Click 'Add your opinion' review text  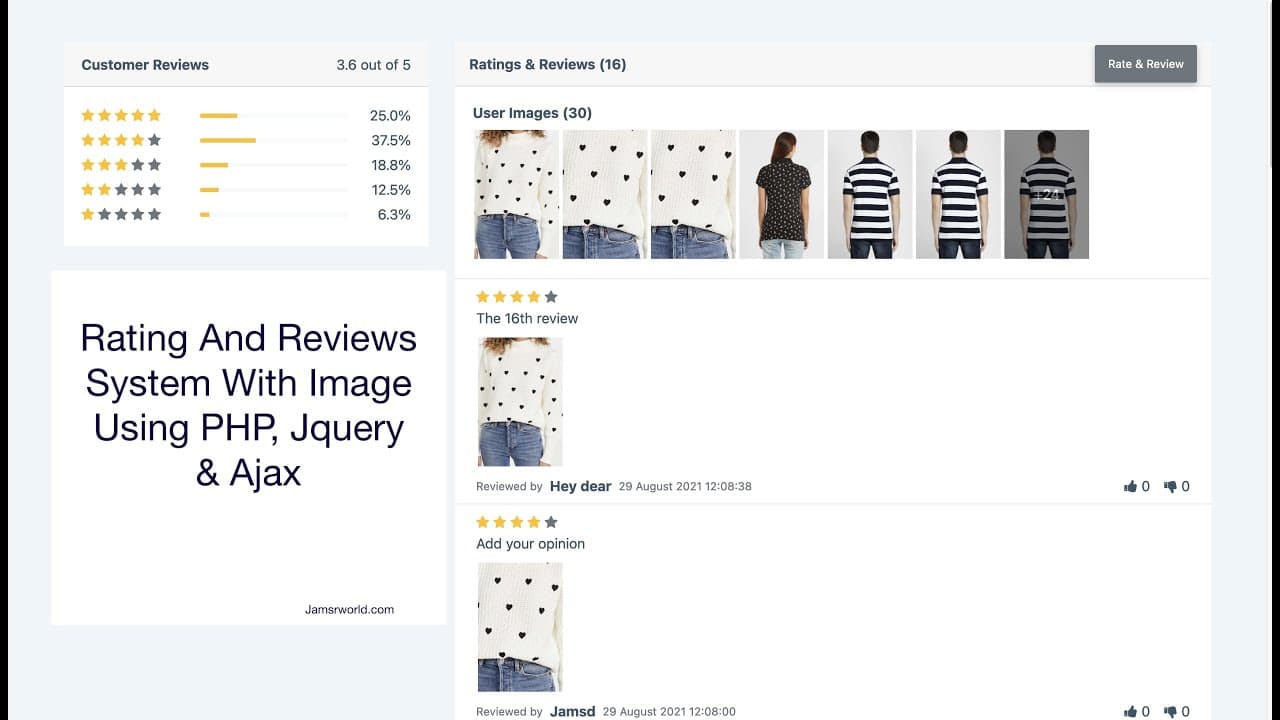(530, 544)
